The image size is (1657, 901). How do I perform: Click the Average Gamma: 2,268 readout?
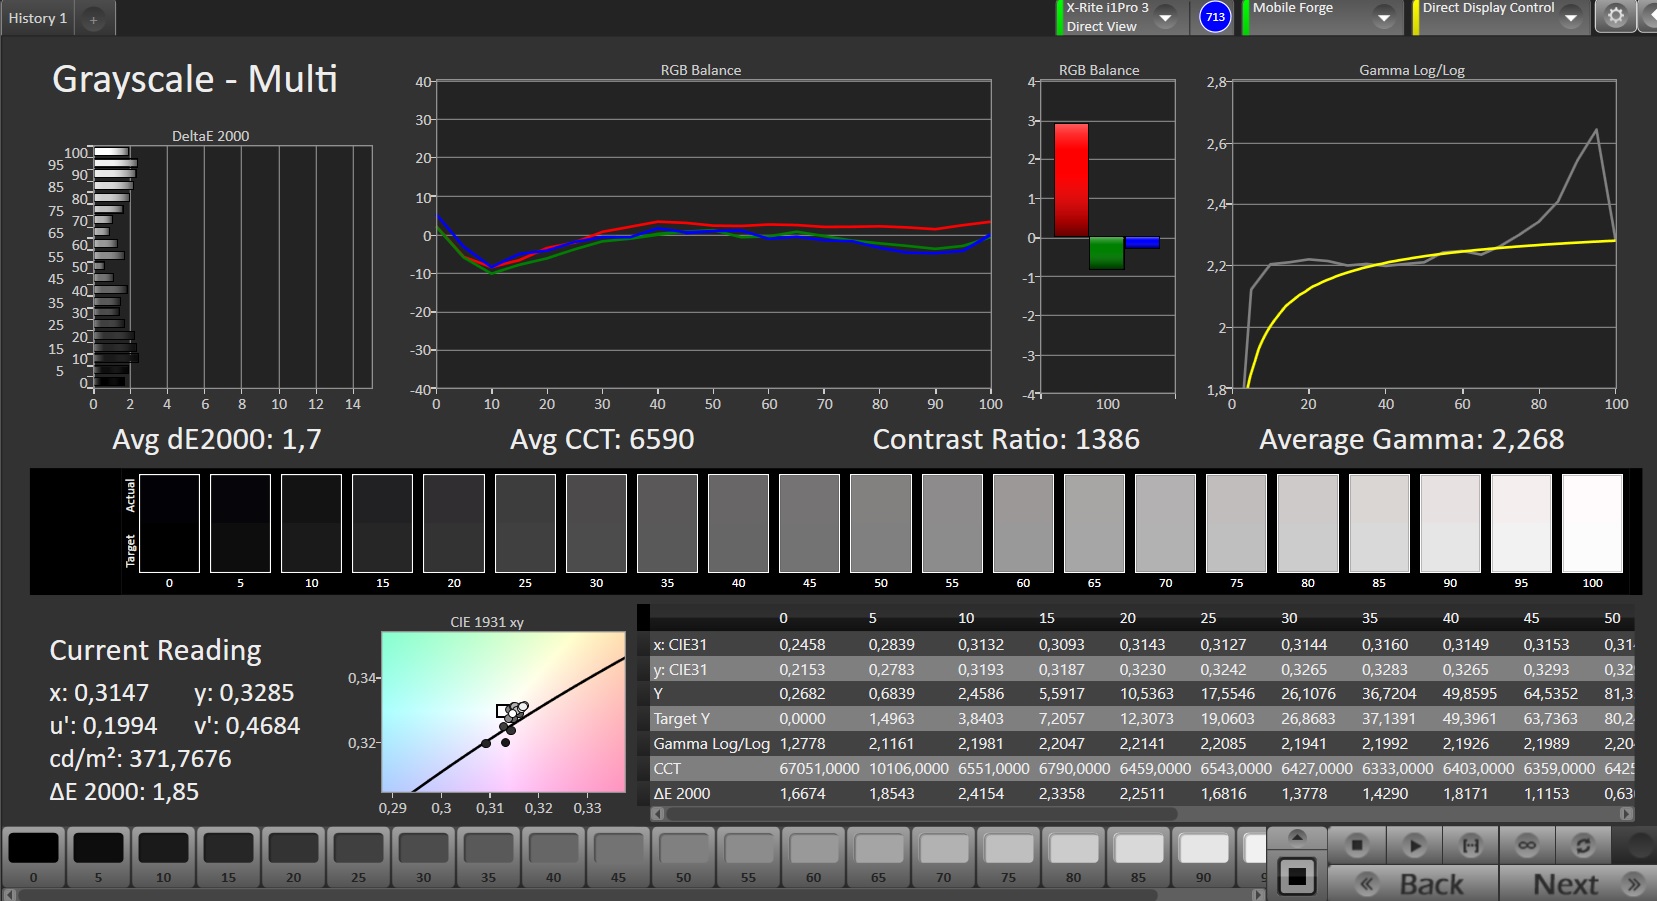click(1411, 440)
